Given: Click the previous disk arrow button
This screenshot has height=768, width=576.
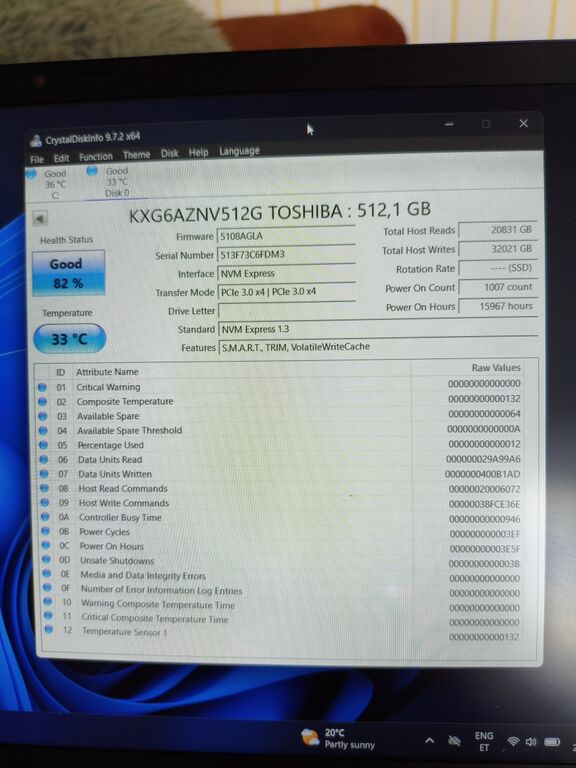Looking at the screenshot, I should pyautogui.click(x=40, y=218).
